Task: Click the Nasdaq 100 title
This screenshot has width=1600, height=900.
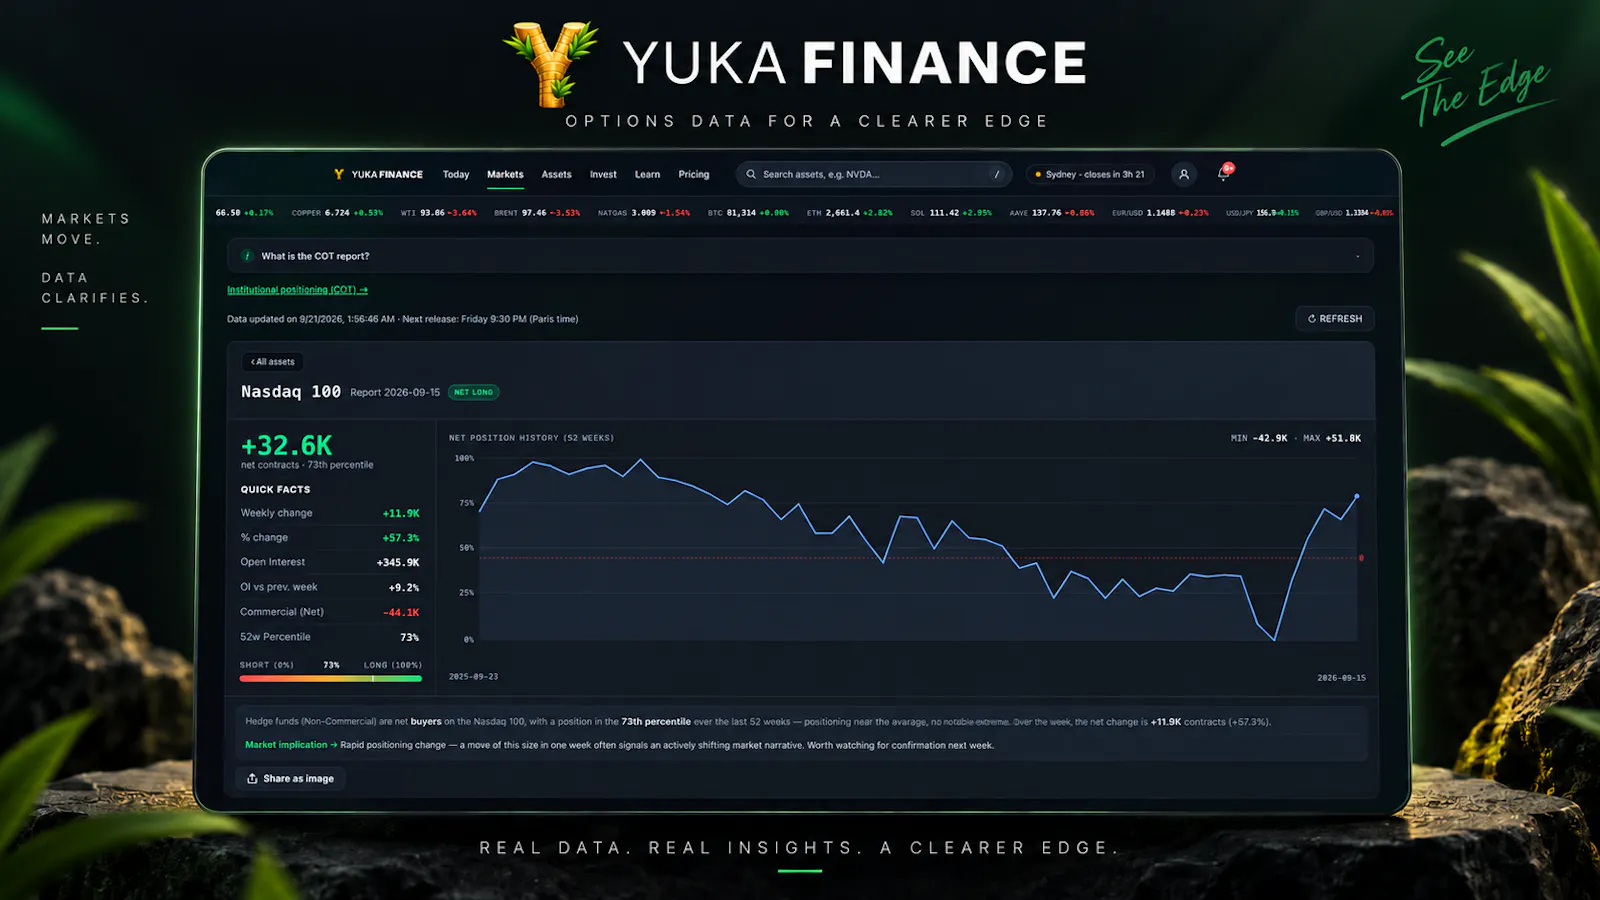Action: click(x=291, y=392)
